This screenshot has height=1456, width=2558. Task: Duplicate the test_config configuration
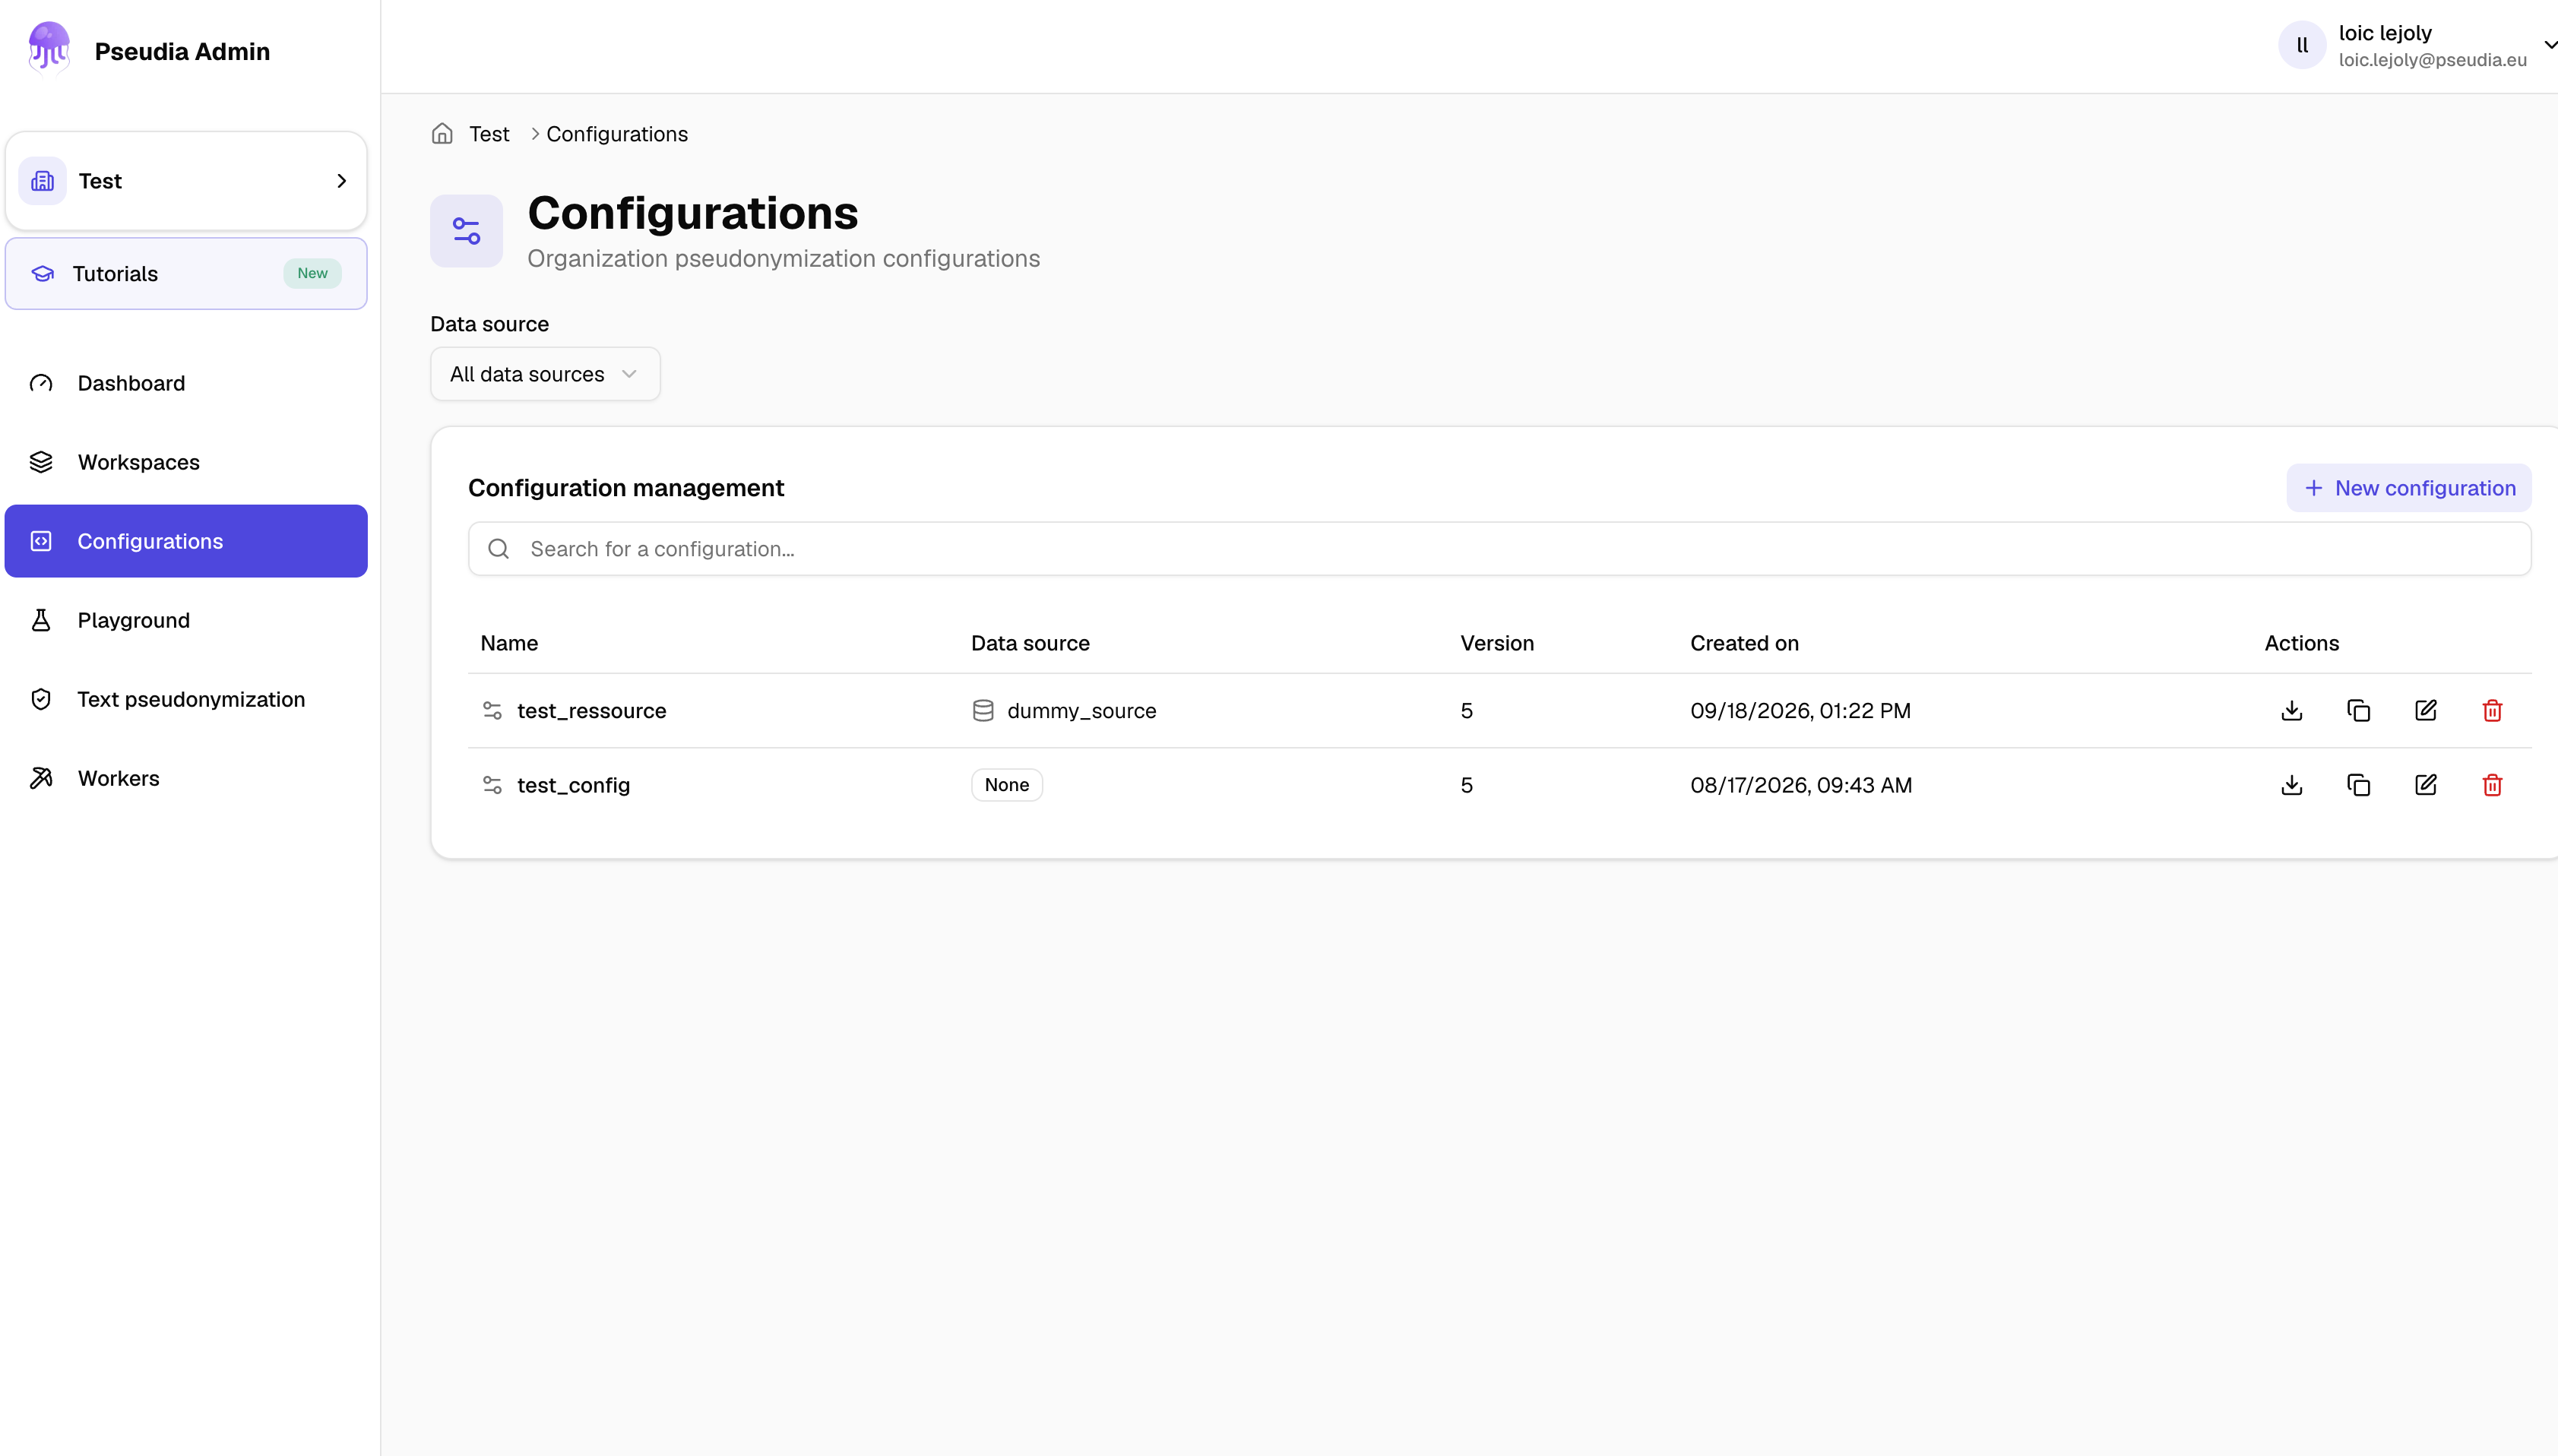(x=2358, y=785)
